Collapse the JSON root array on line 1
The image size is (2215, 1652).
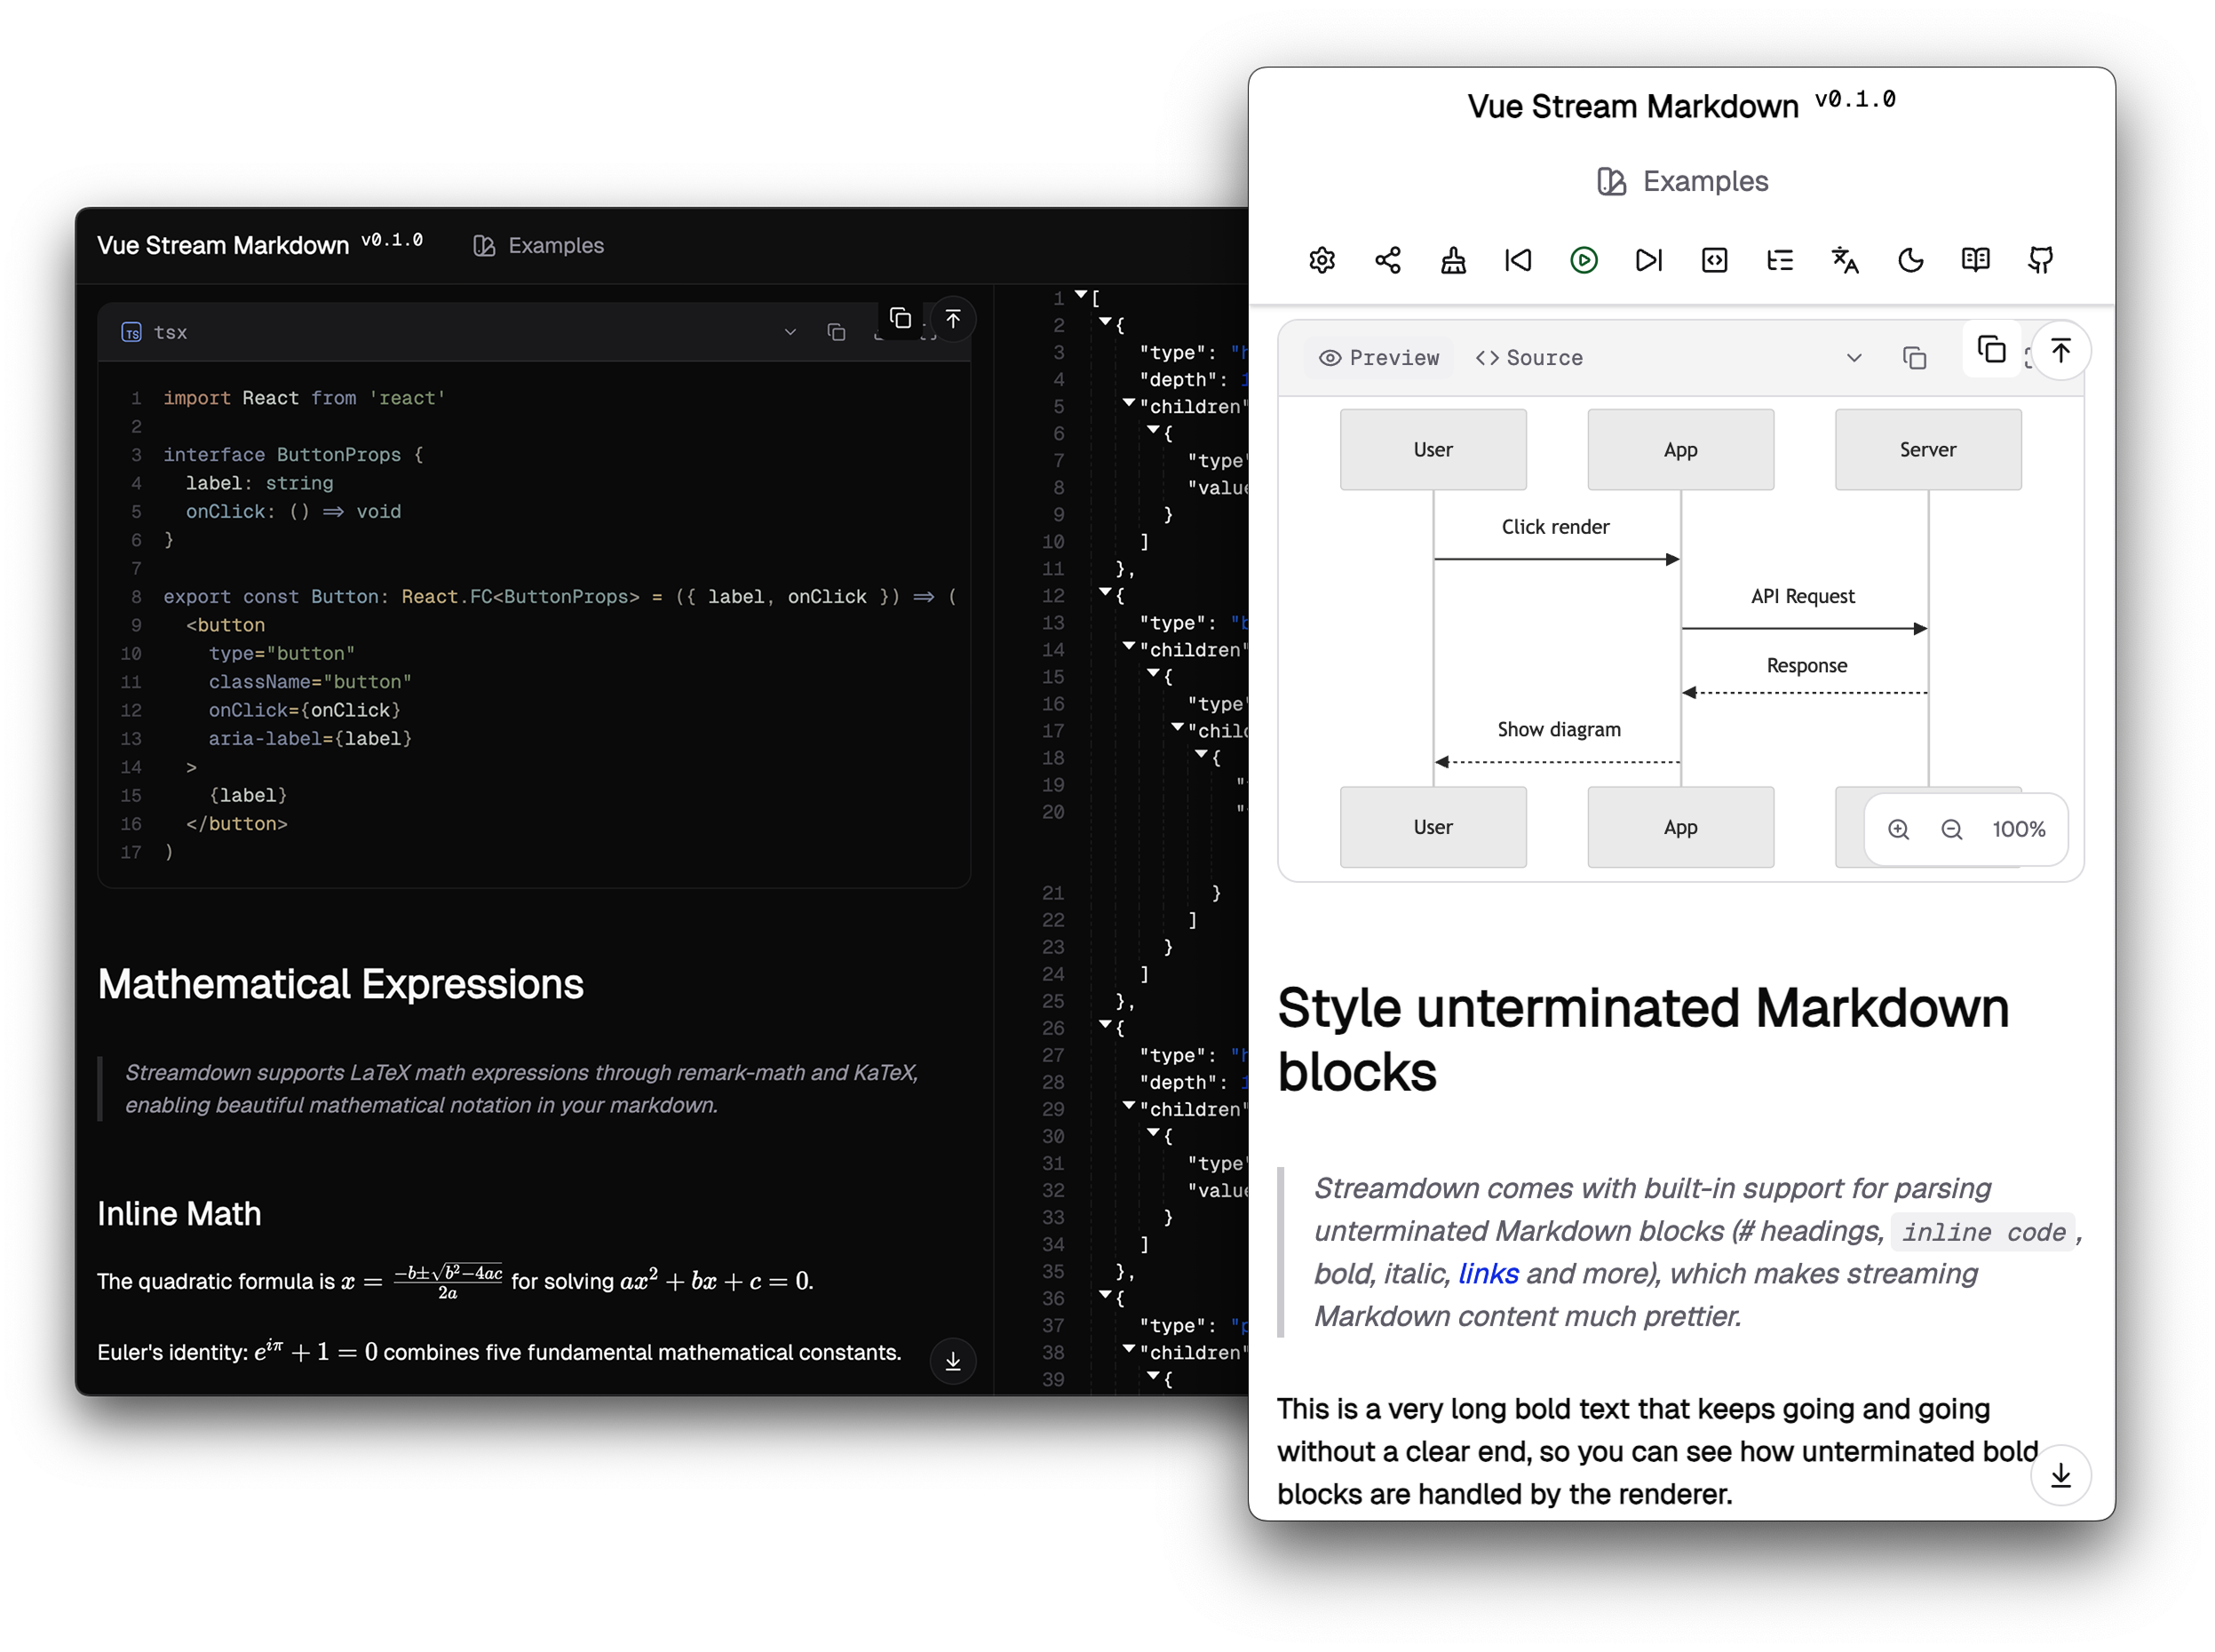point(1081,295)
